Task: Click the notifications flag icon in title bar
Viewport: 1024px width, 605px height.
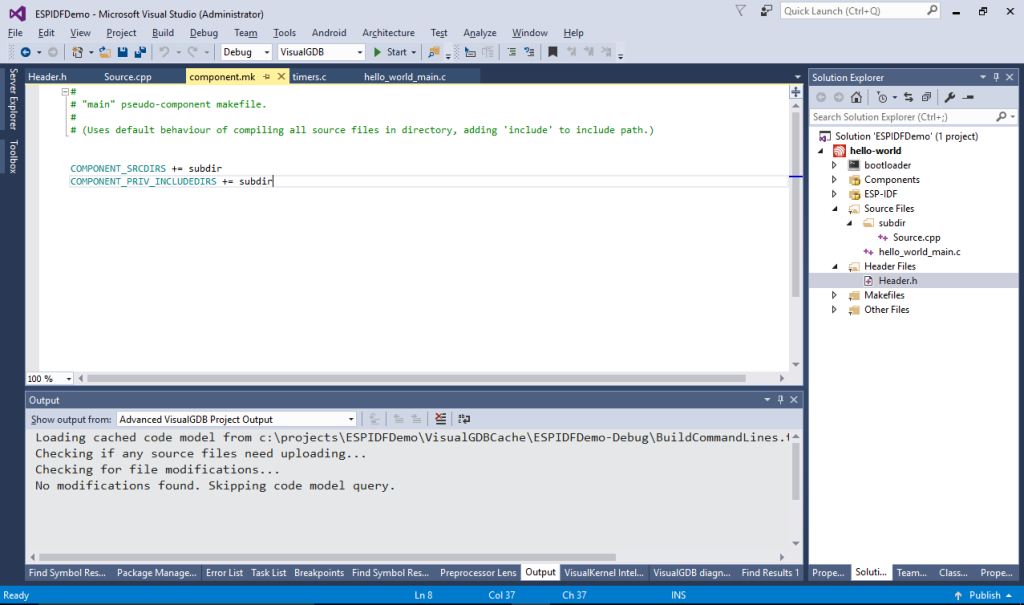Action: click(x=741, y=11)
